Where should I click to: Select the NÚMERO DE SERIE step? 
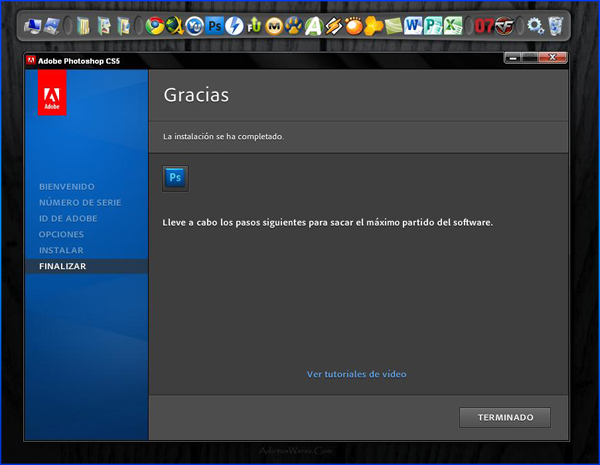[x=80, y=202]
